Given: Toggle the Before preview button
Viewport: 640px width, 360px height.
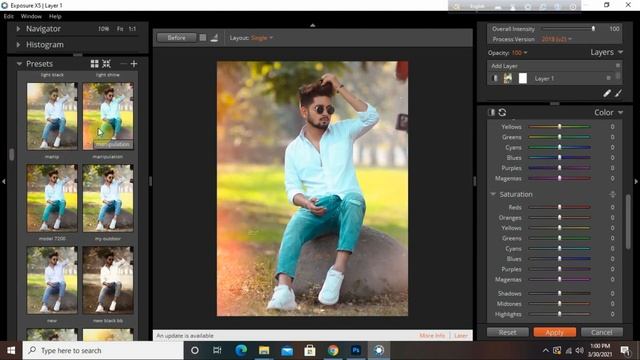Looking at the screenshot, I should click(176, 38).
